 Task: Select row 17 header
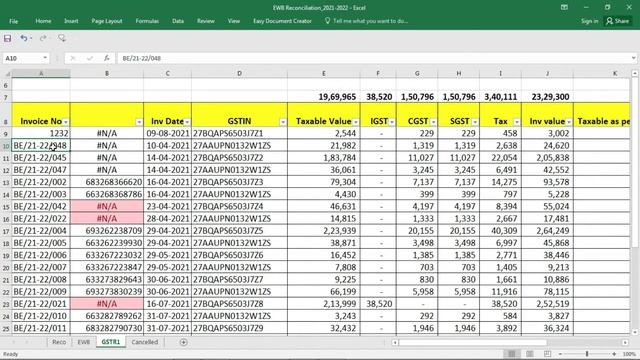pos(6,231)
